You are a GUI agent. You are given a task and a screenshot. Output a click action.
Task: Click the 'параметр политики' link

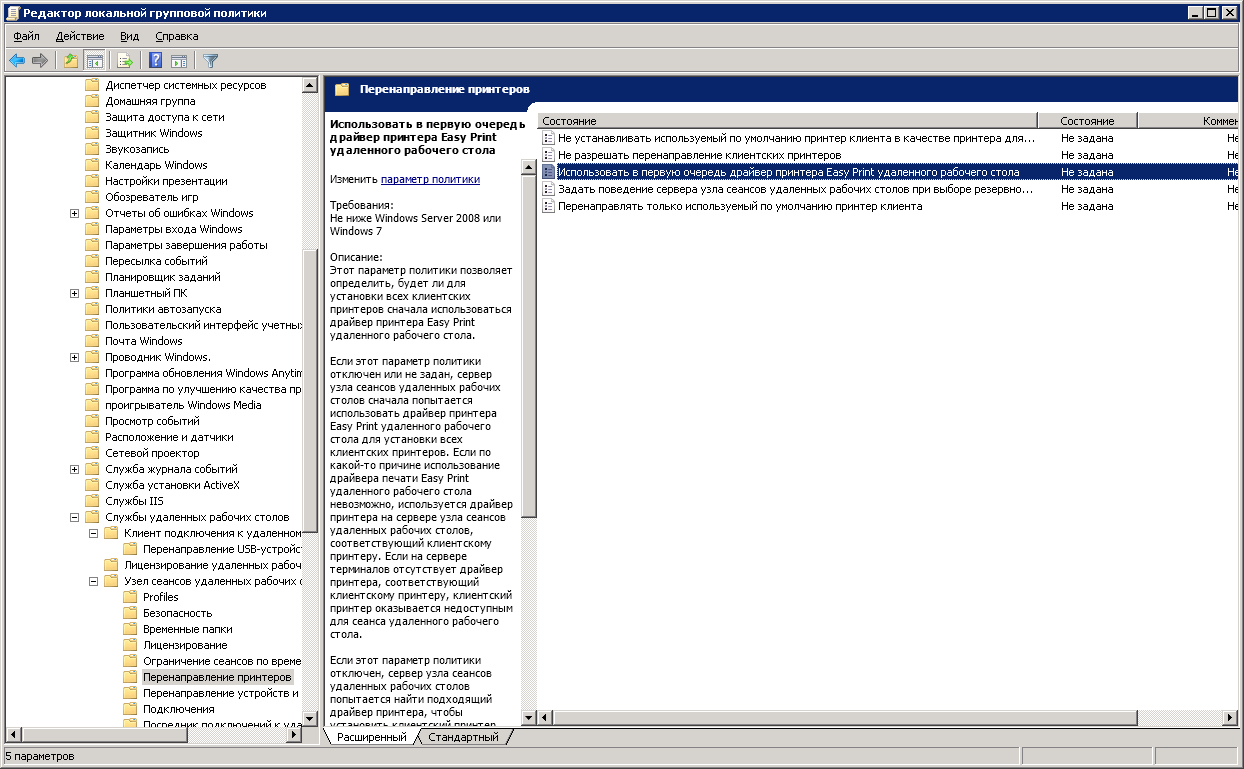[x=430, y=179]
